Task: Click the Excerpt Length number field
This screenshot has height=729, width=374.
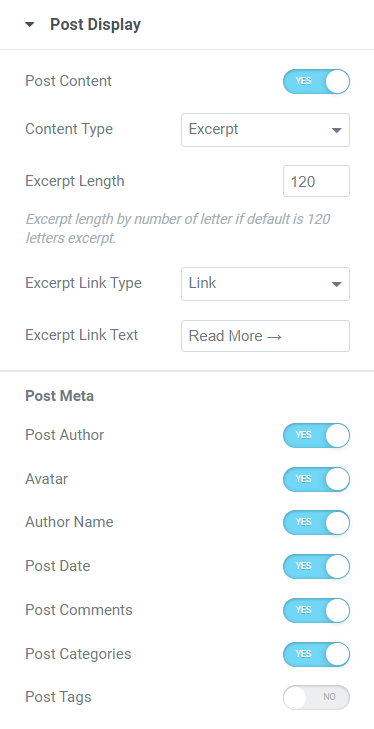Action: [x=316, y=181]
